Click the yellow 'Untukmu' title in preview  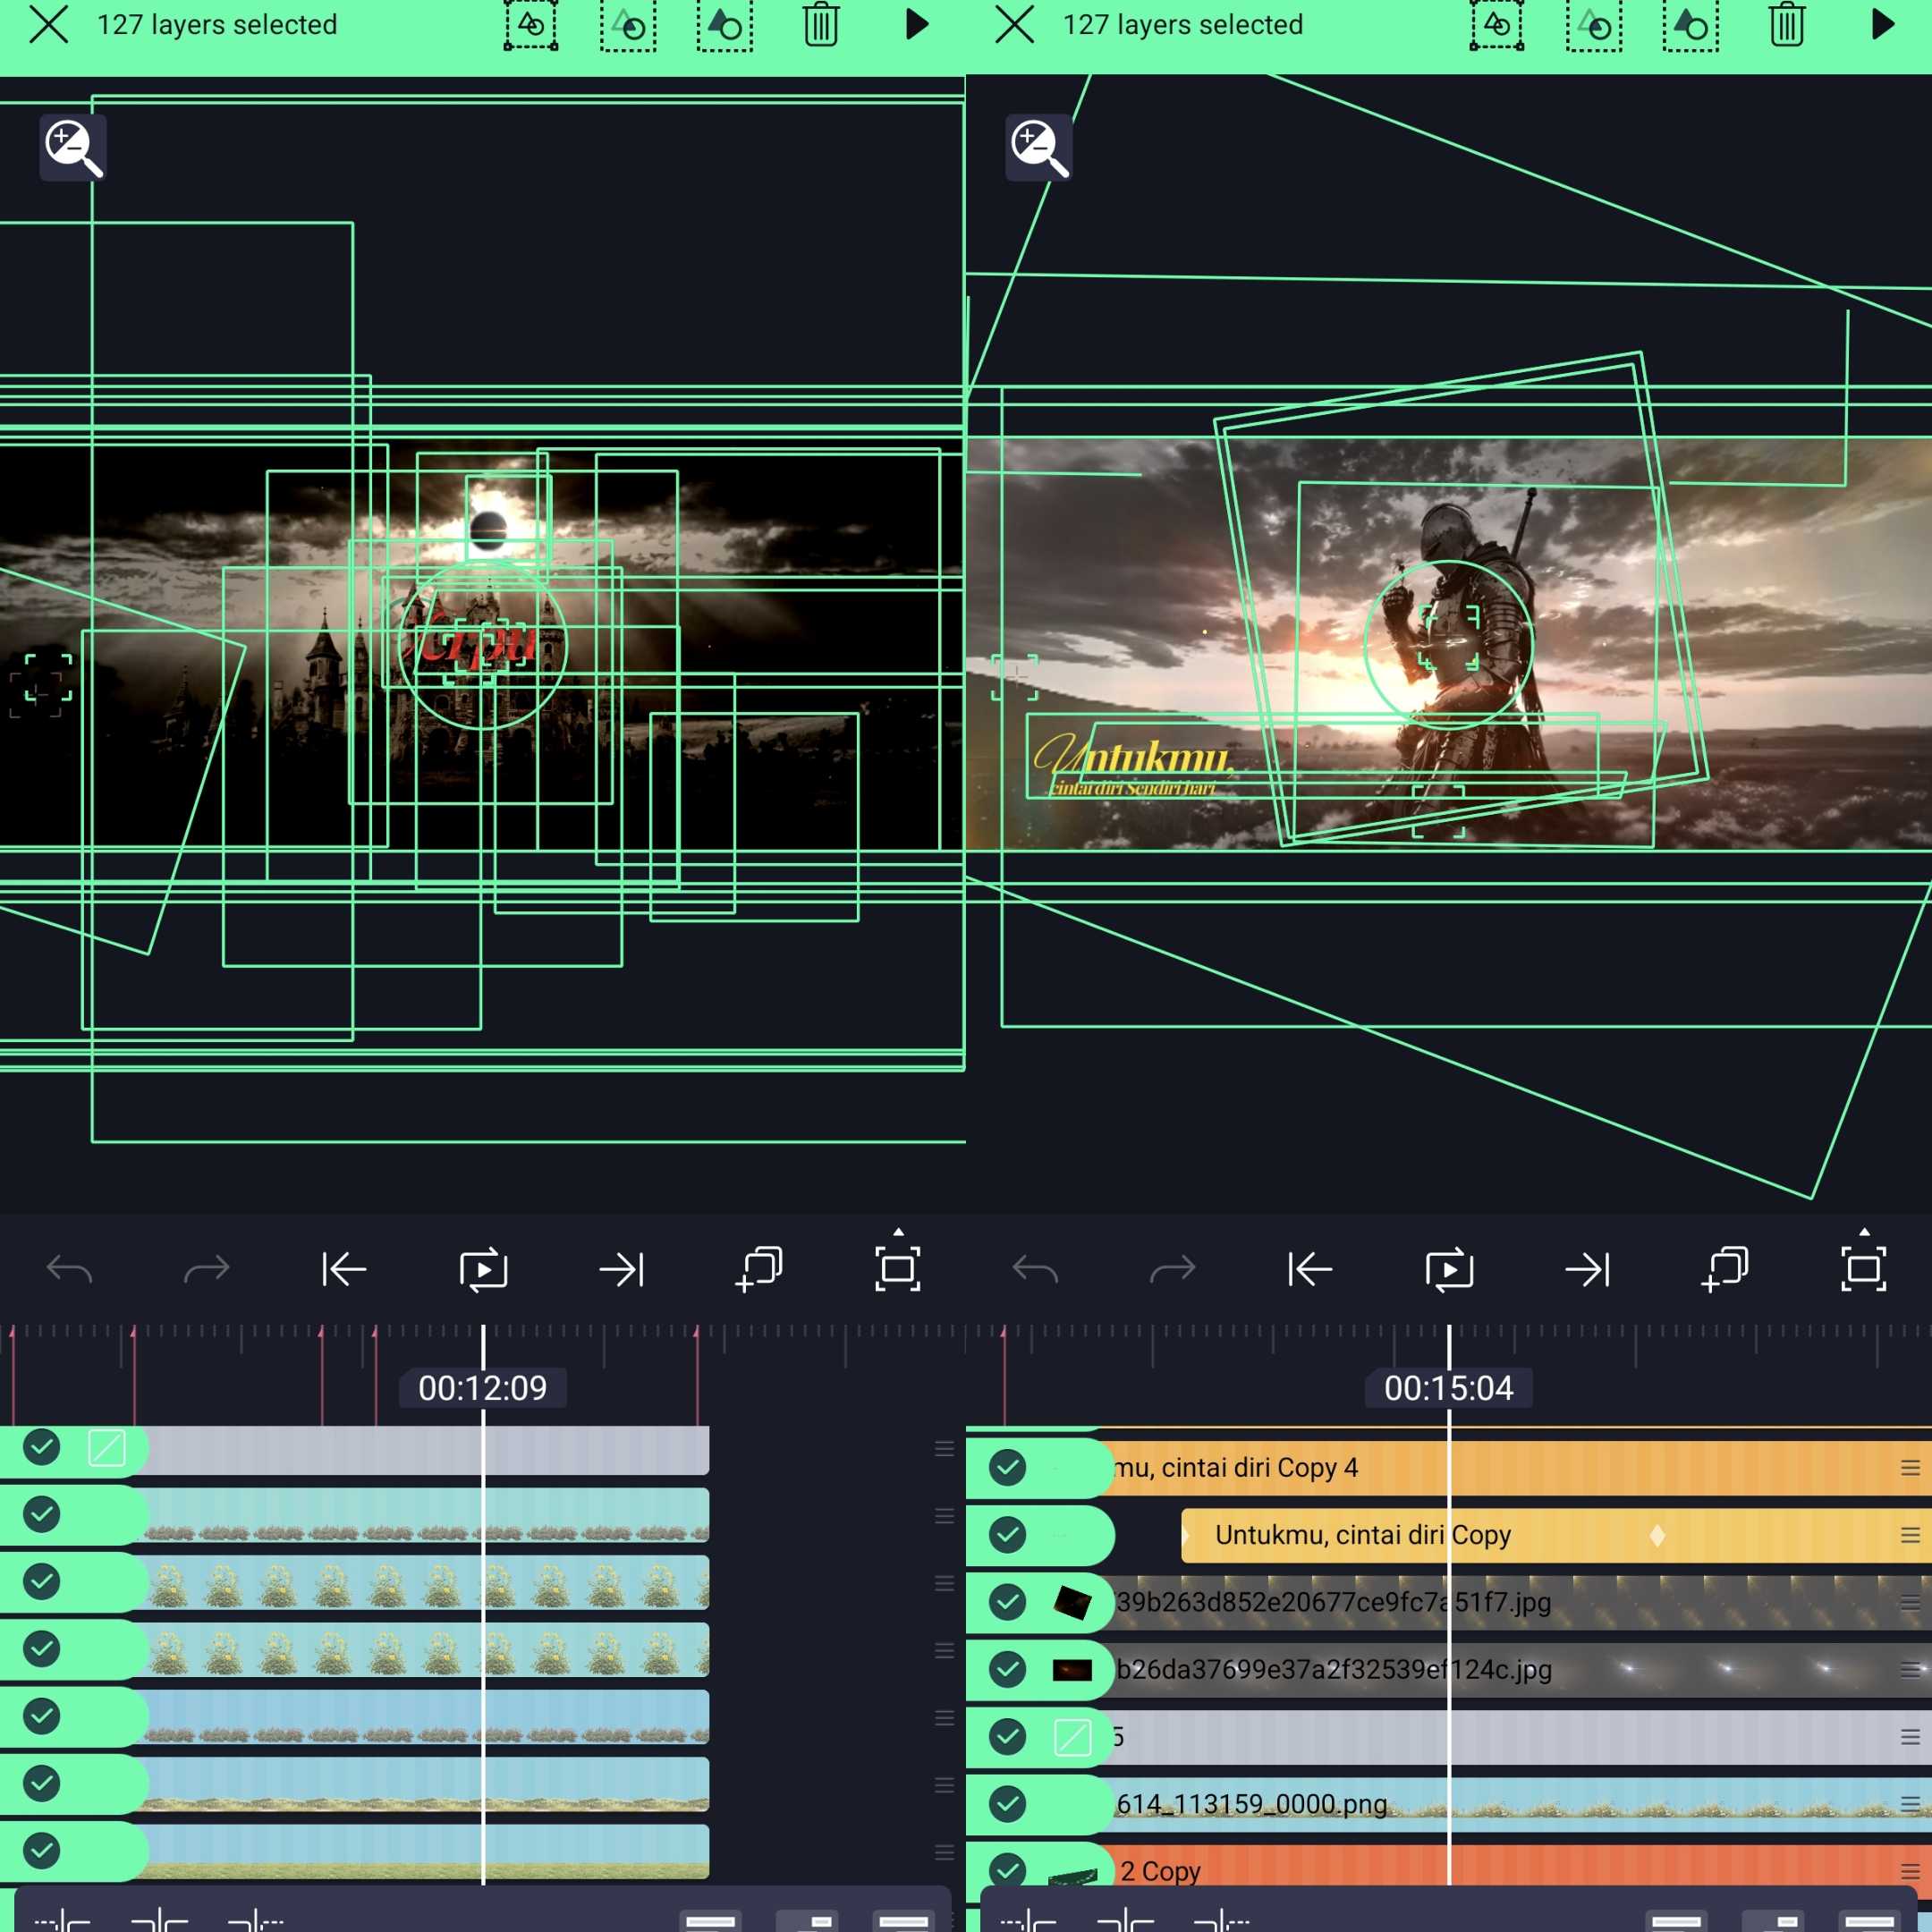1134,757
